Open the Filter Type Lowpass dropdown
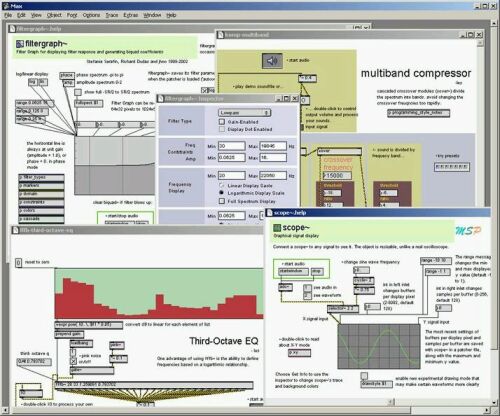500x416 pixels. click(x=244, y=113)
